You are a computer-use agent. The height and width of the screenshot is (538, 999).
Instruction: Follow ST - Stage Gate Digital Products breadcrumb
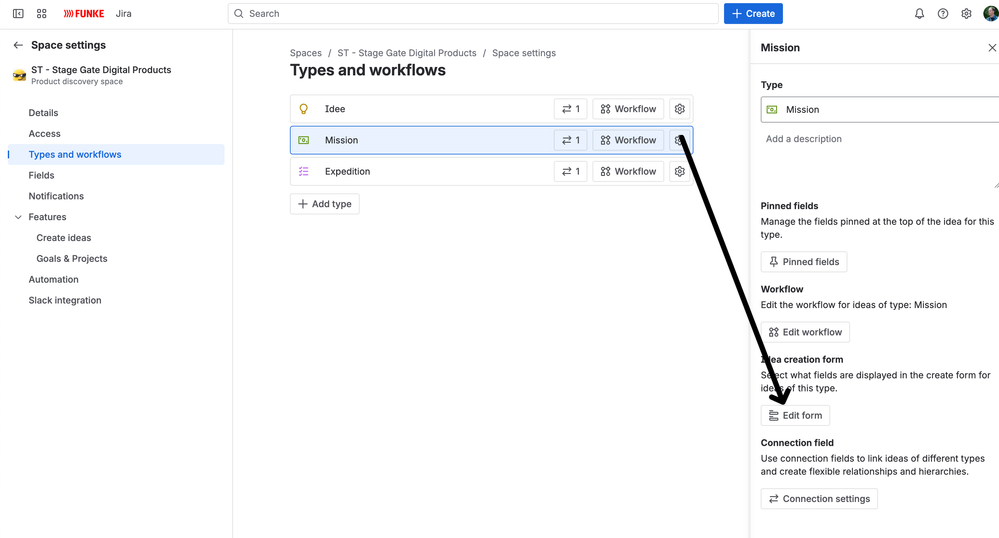click(406, 53)
